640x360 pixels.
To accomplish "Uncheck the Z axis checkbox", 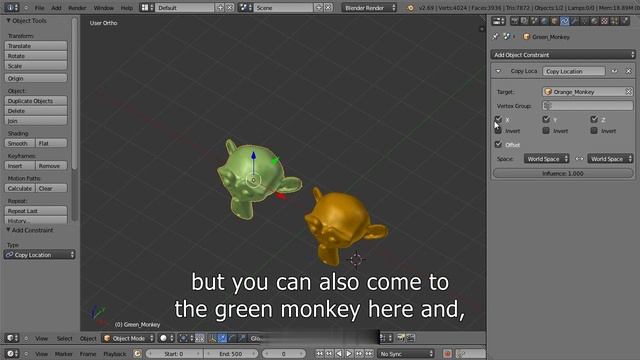I will tap(594, 119).
